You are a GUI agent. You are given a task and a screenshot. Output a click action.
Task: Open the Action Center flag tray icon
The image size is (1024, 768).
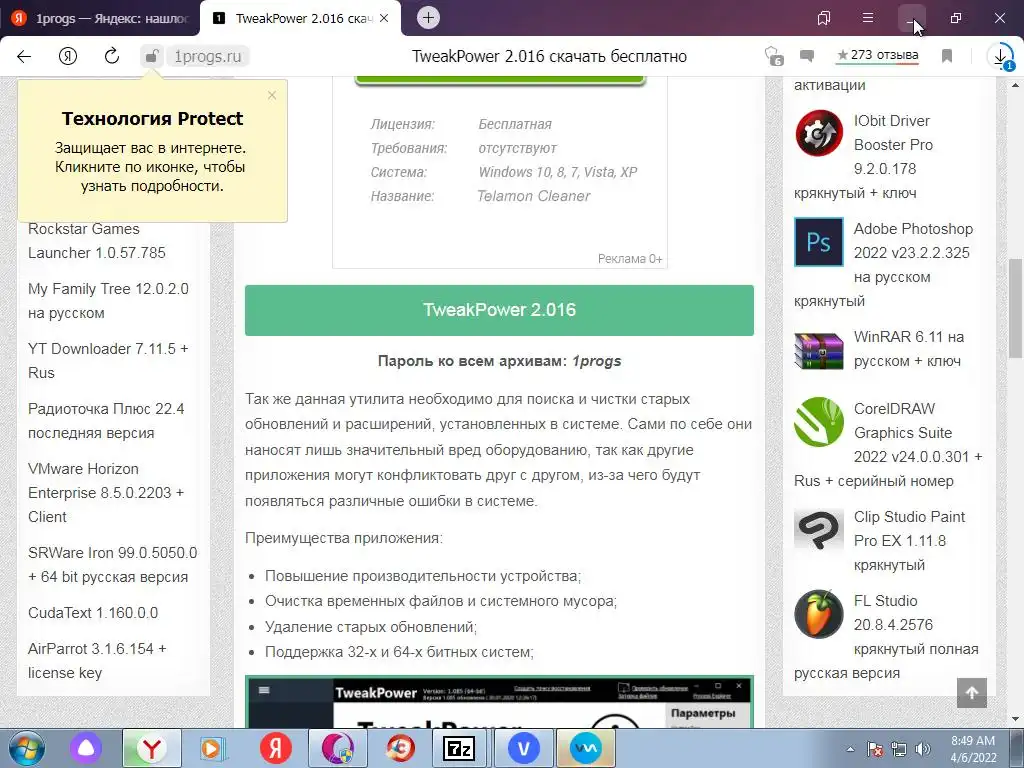[x=875, y=750]
